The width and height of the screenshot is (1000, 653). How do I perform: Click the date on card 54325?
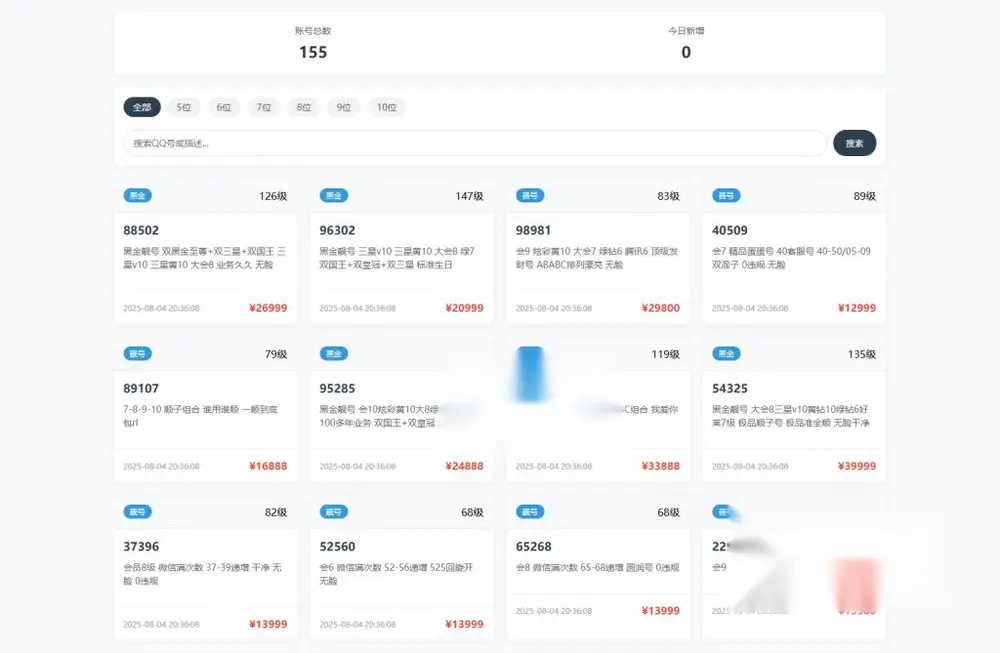(x=750, y=466)
